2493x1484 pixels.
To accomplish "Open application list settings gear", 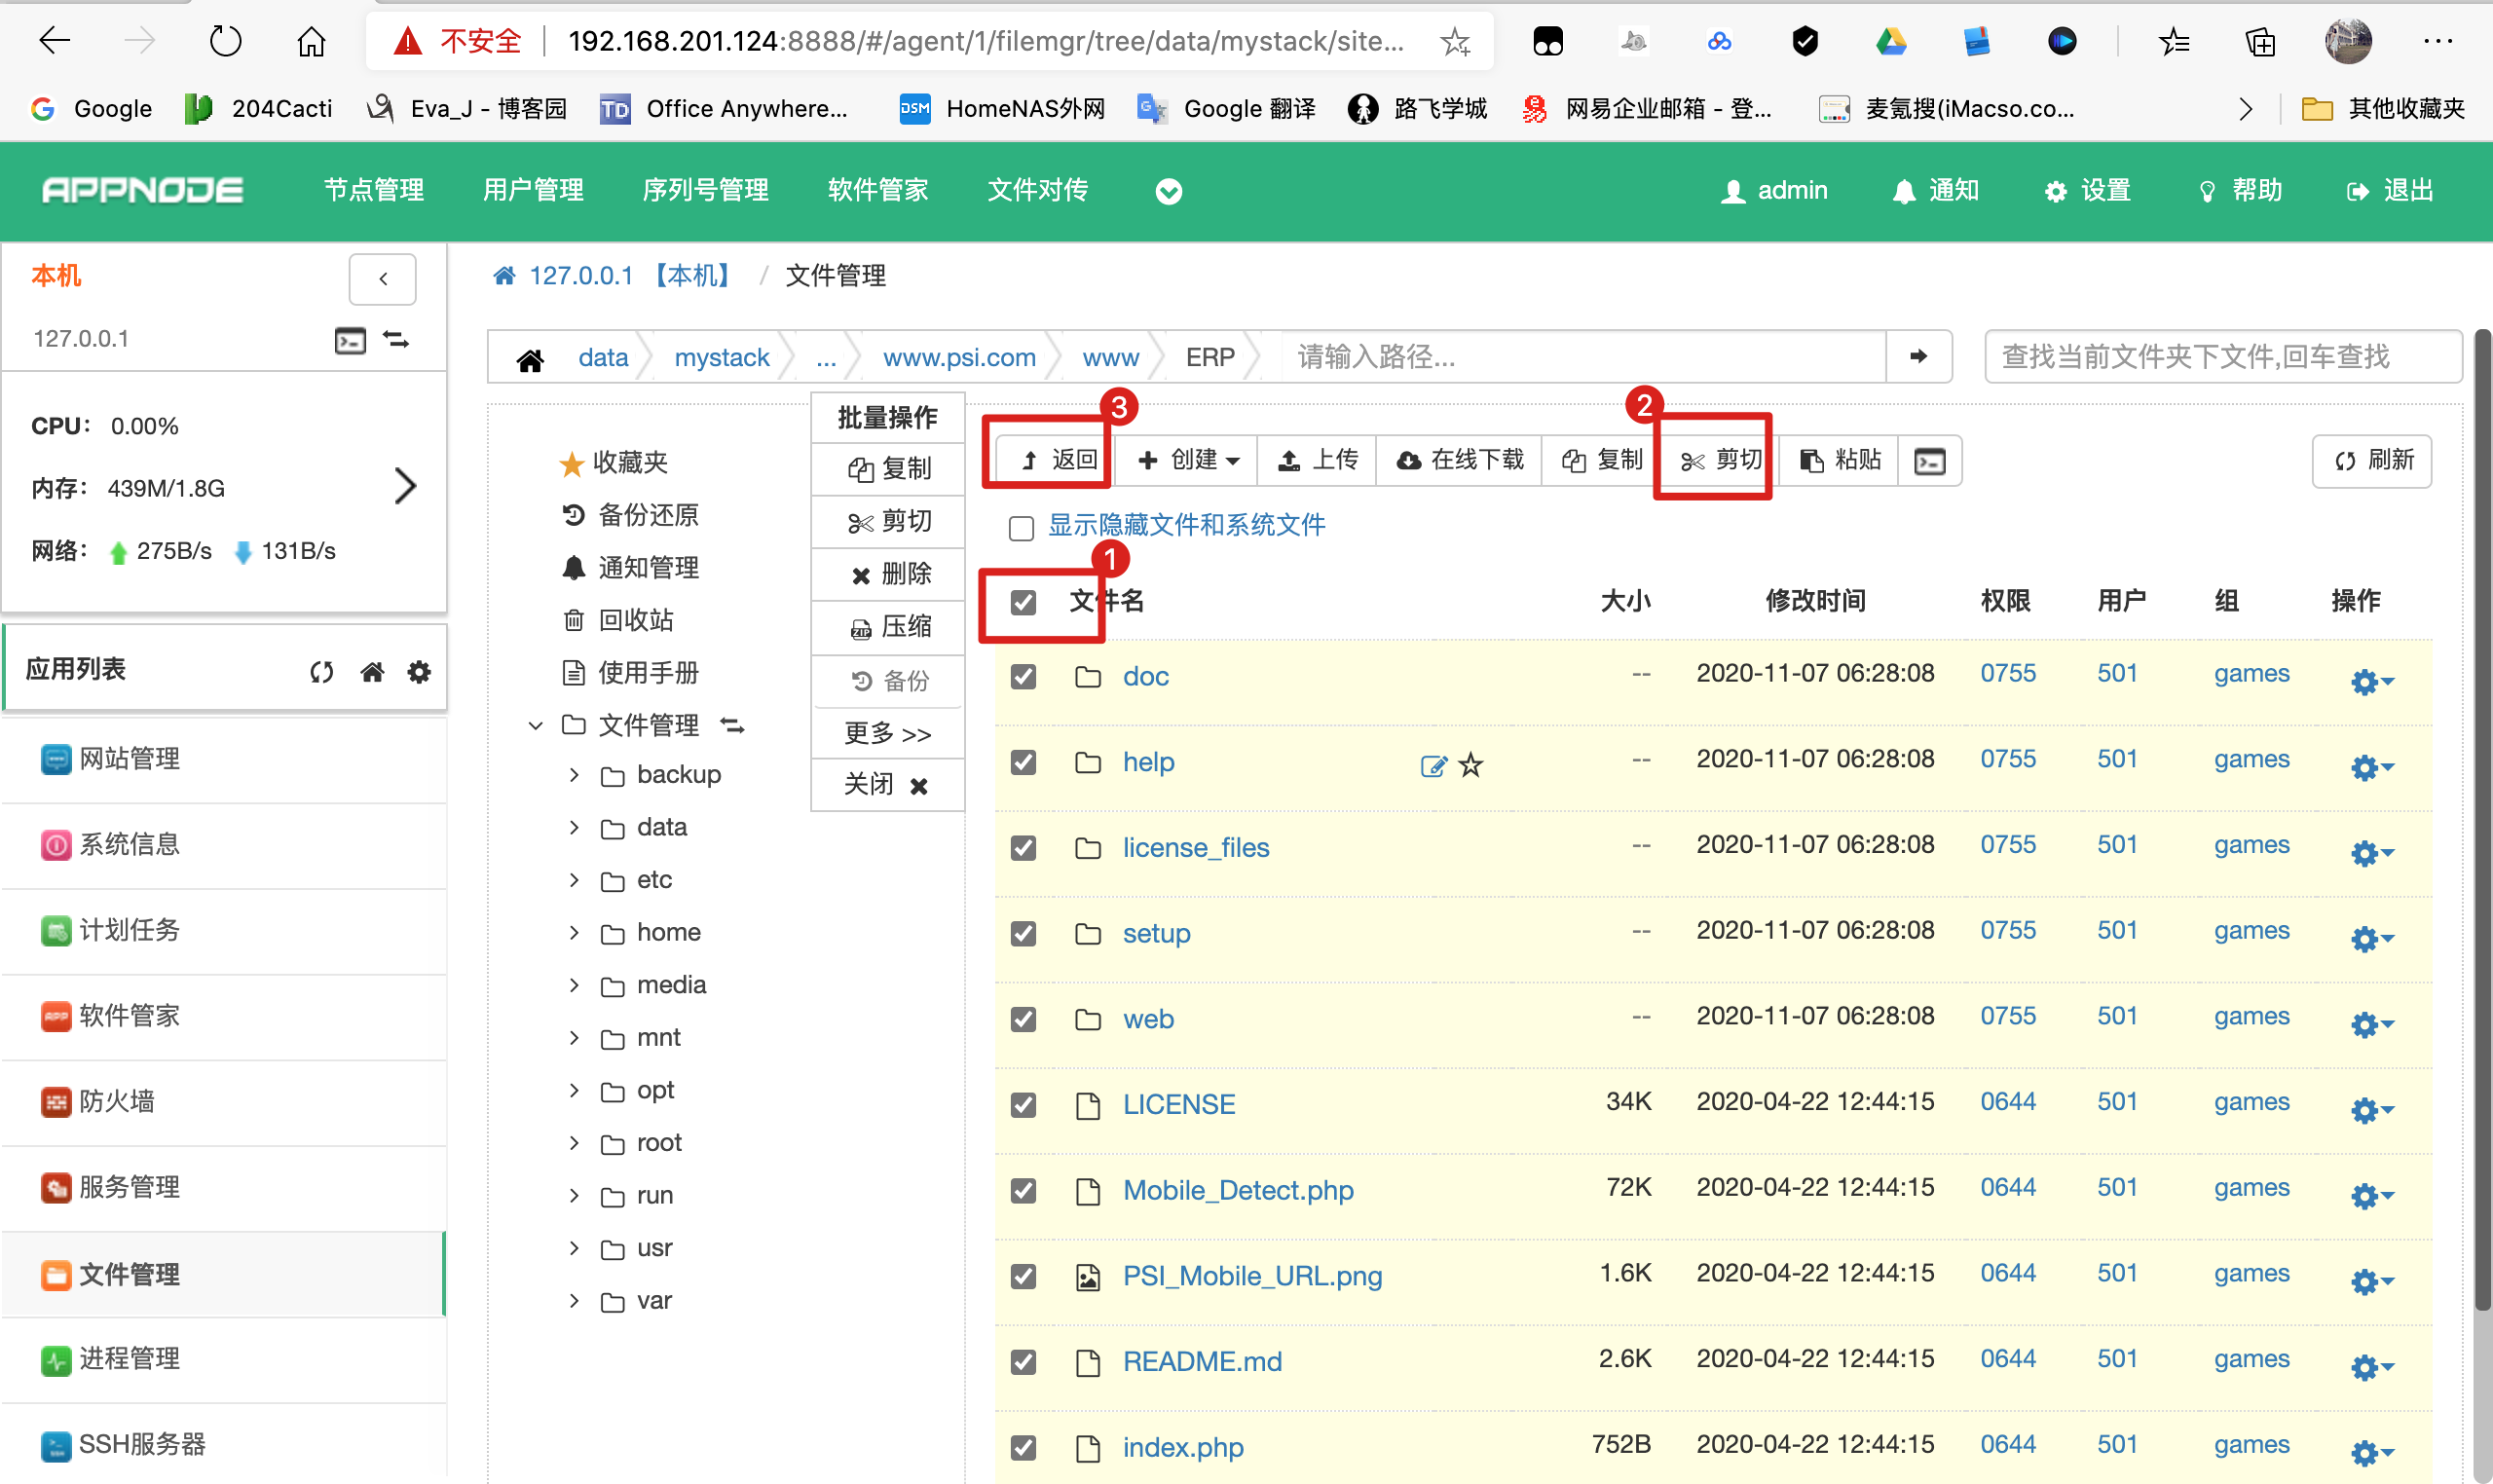I will [x=419, y=672].
